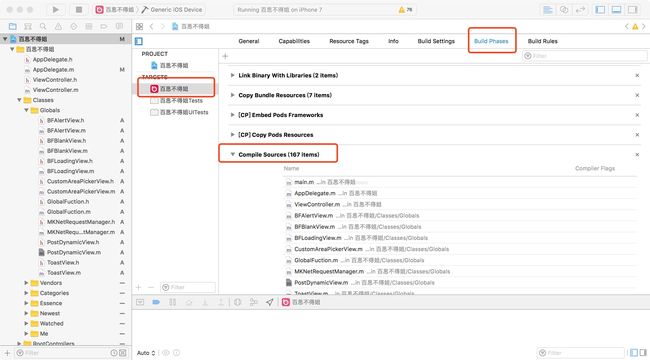Collapse the Classes folder

19,100
